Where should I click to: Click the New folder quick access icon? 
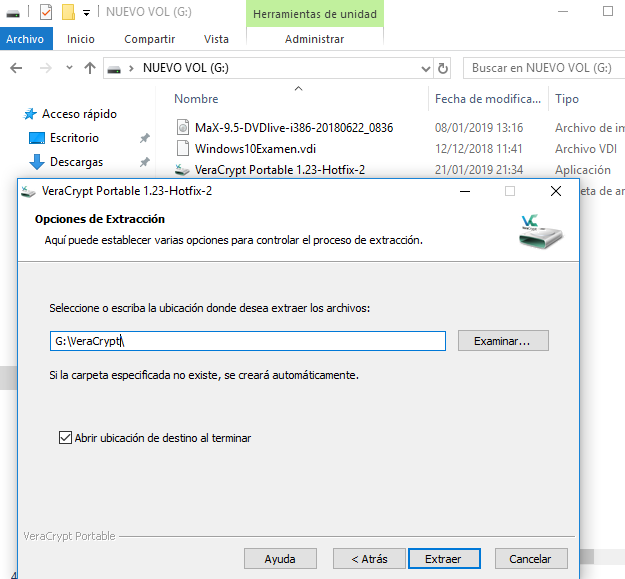[x=68, y=12]
